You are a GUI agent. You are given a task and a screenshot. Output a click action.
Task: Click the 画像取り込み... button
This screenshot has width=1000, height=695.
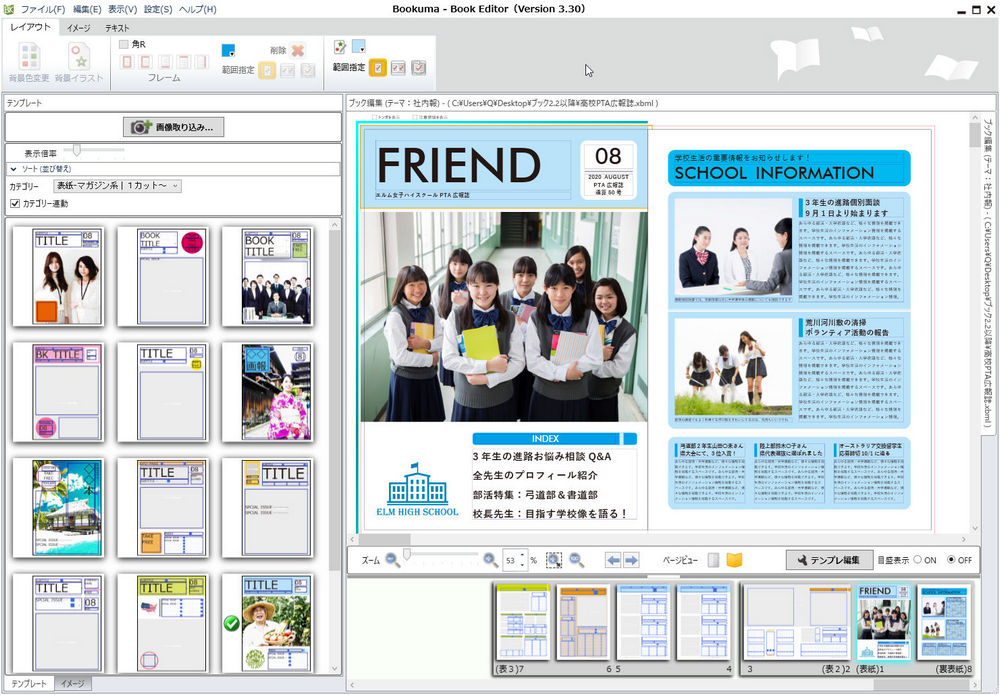coord(173,127)
